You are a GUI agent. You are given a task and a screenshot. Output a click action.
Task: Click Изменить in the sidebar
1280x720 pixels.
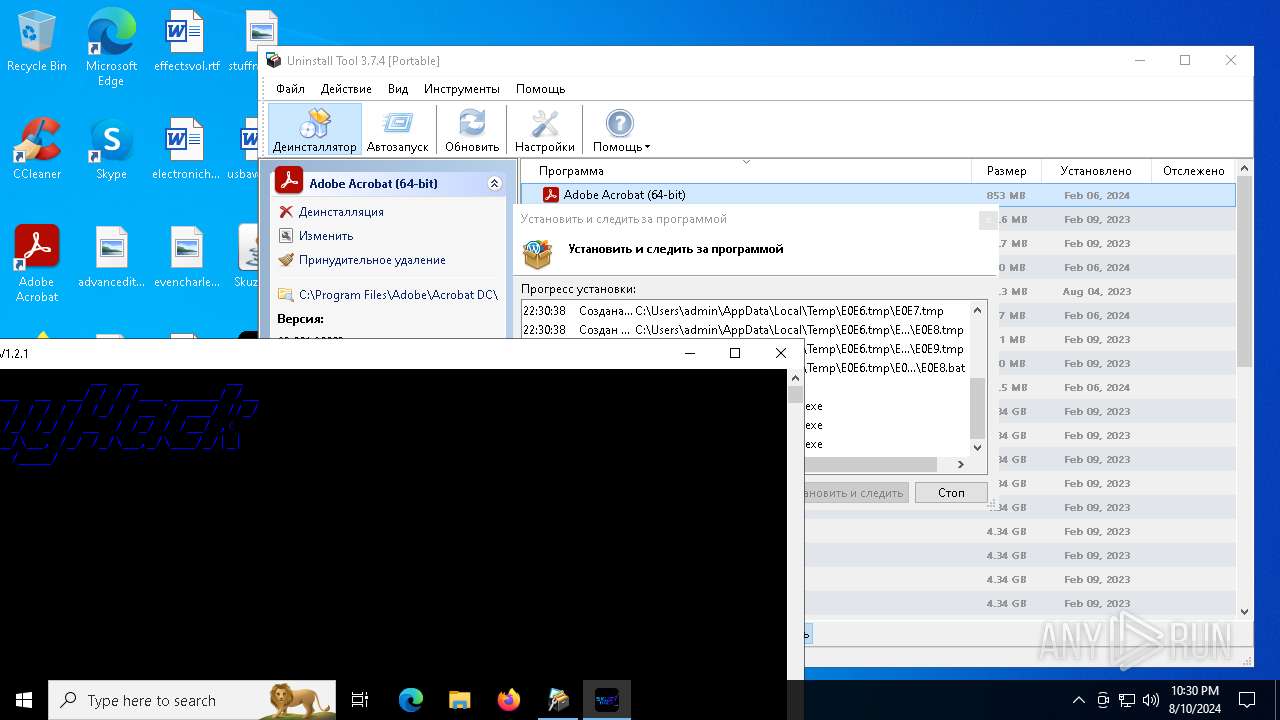click(326, 236)
